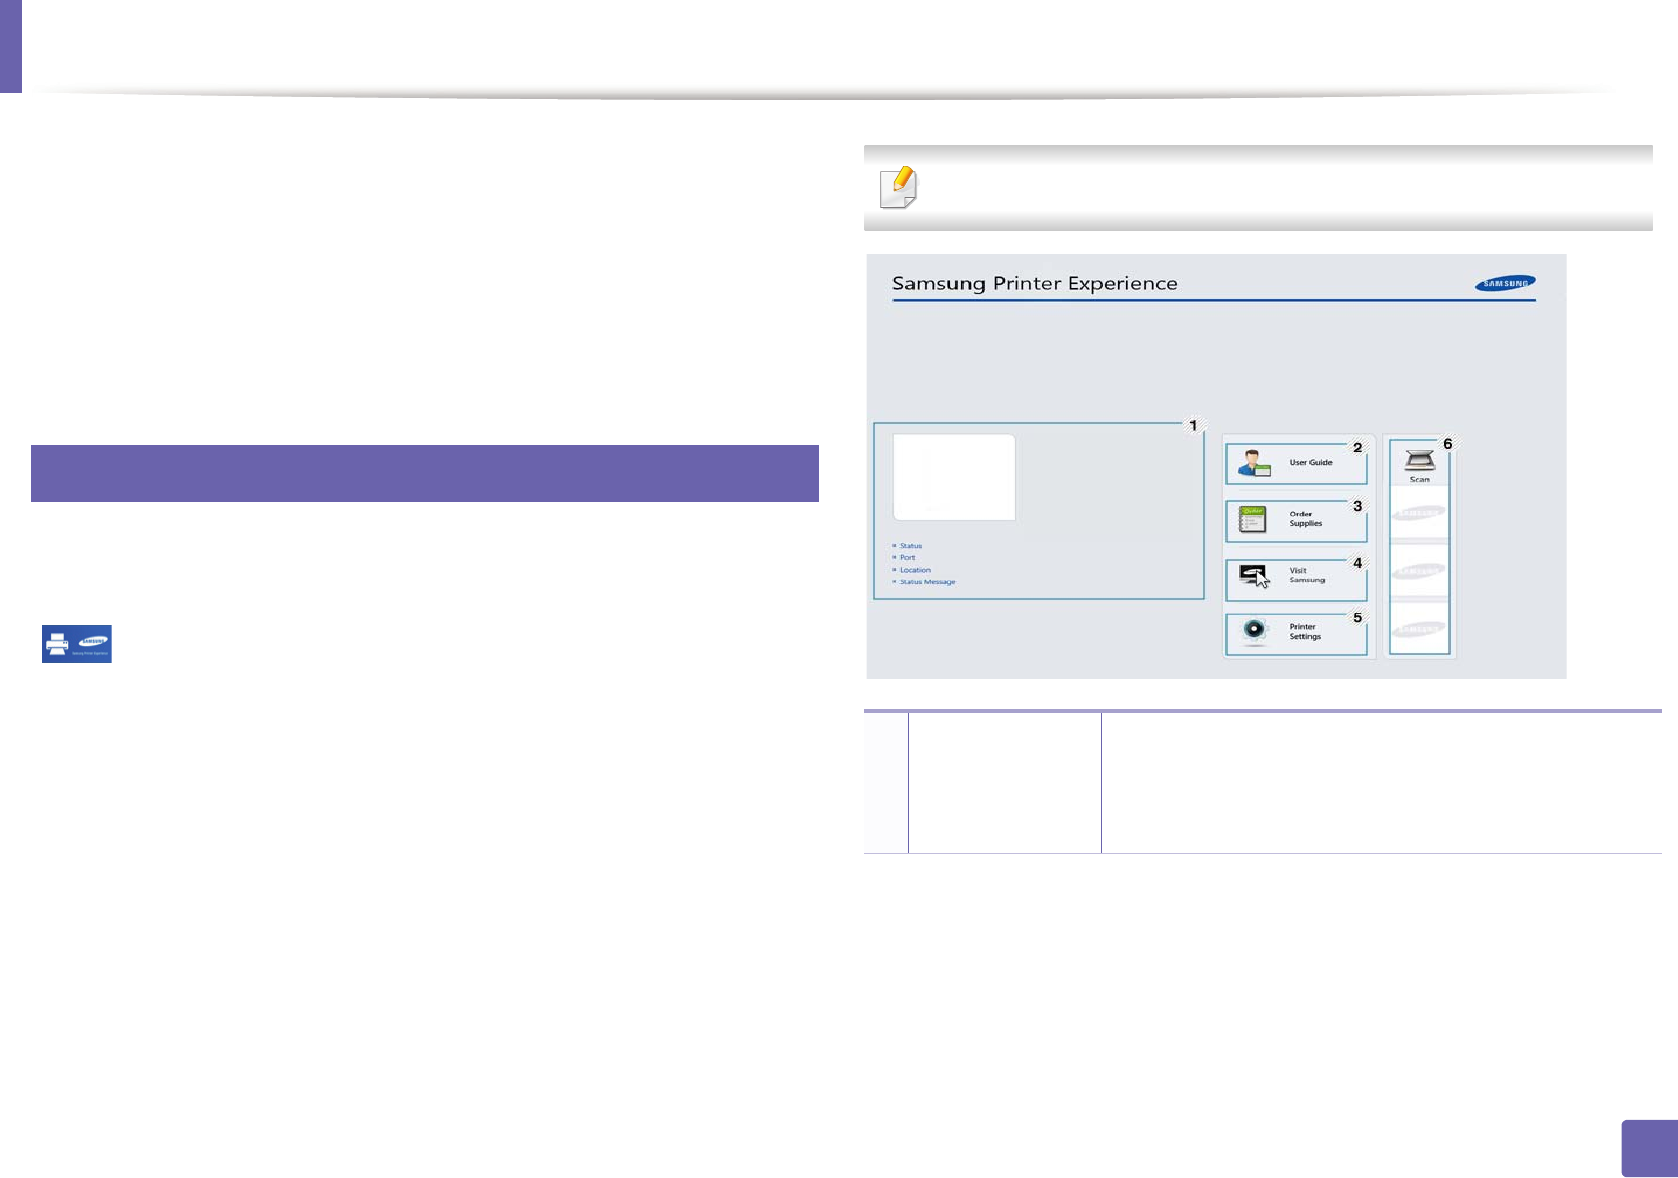The image size is (1678, 1178).
Task: Select the Status Message link
Action: click(926, 582)
